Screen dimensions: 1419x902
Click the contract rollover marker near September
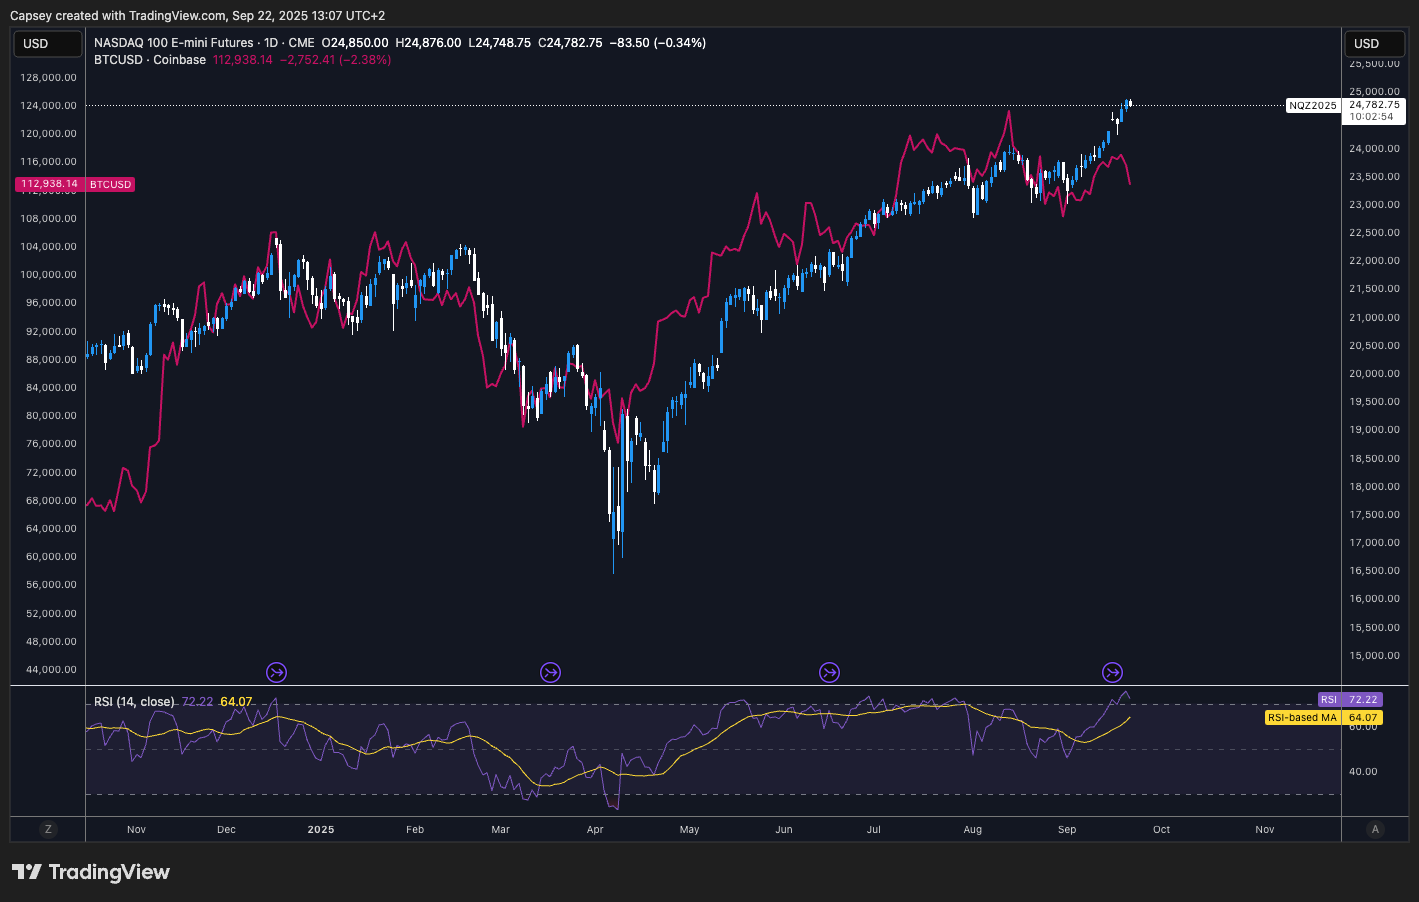(1112, 673)
